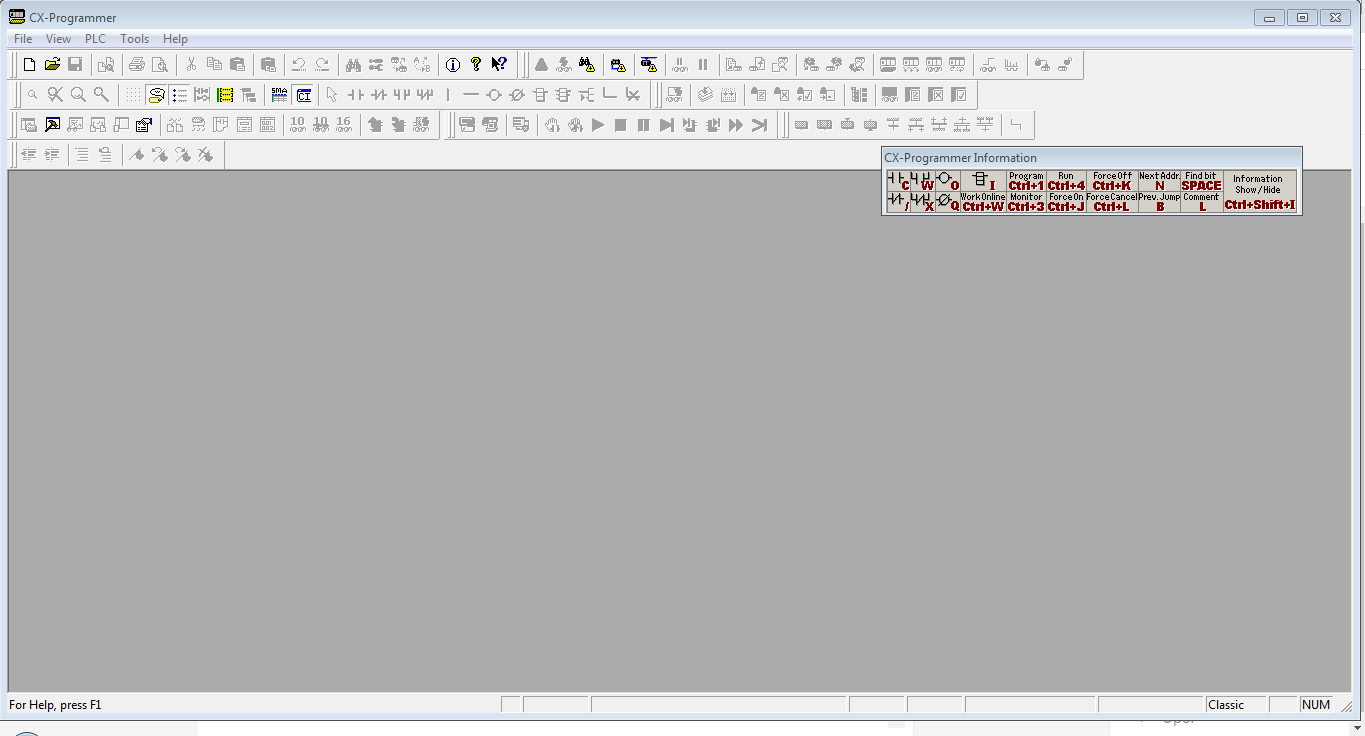
Task: Click the New Horizontal line icon
Action: tap(470, 95)
